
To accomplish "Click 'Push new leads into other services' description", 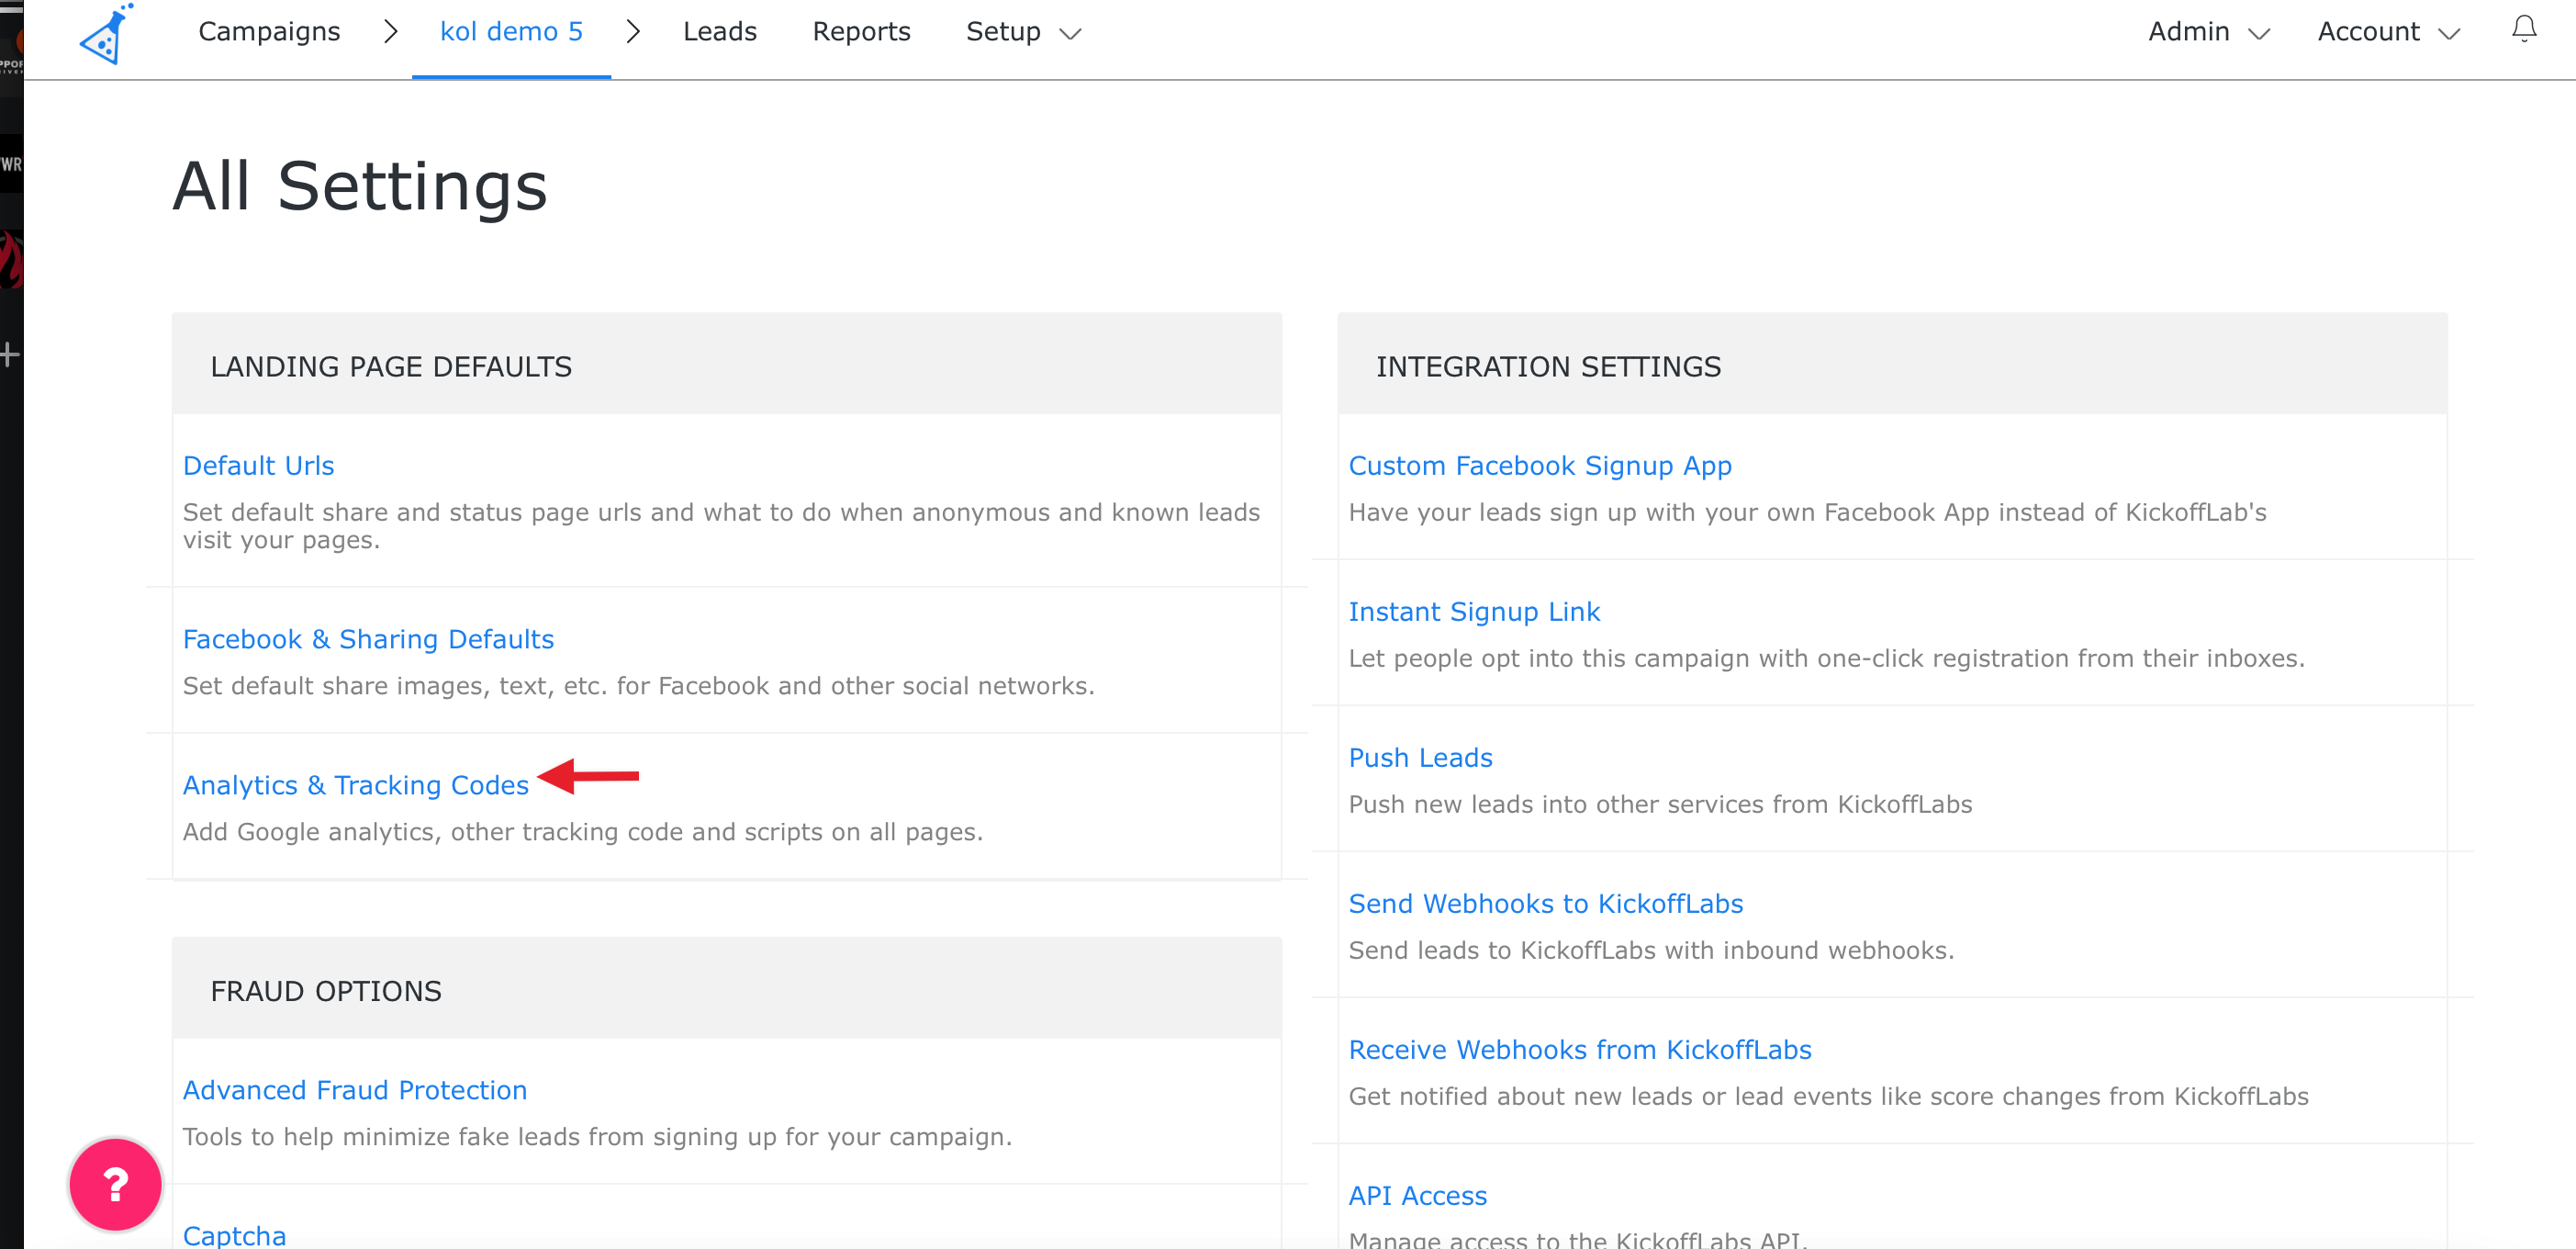I will [1660, 804].
